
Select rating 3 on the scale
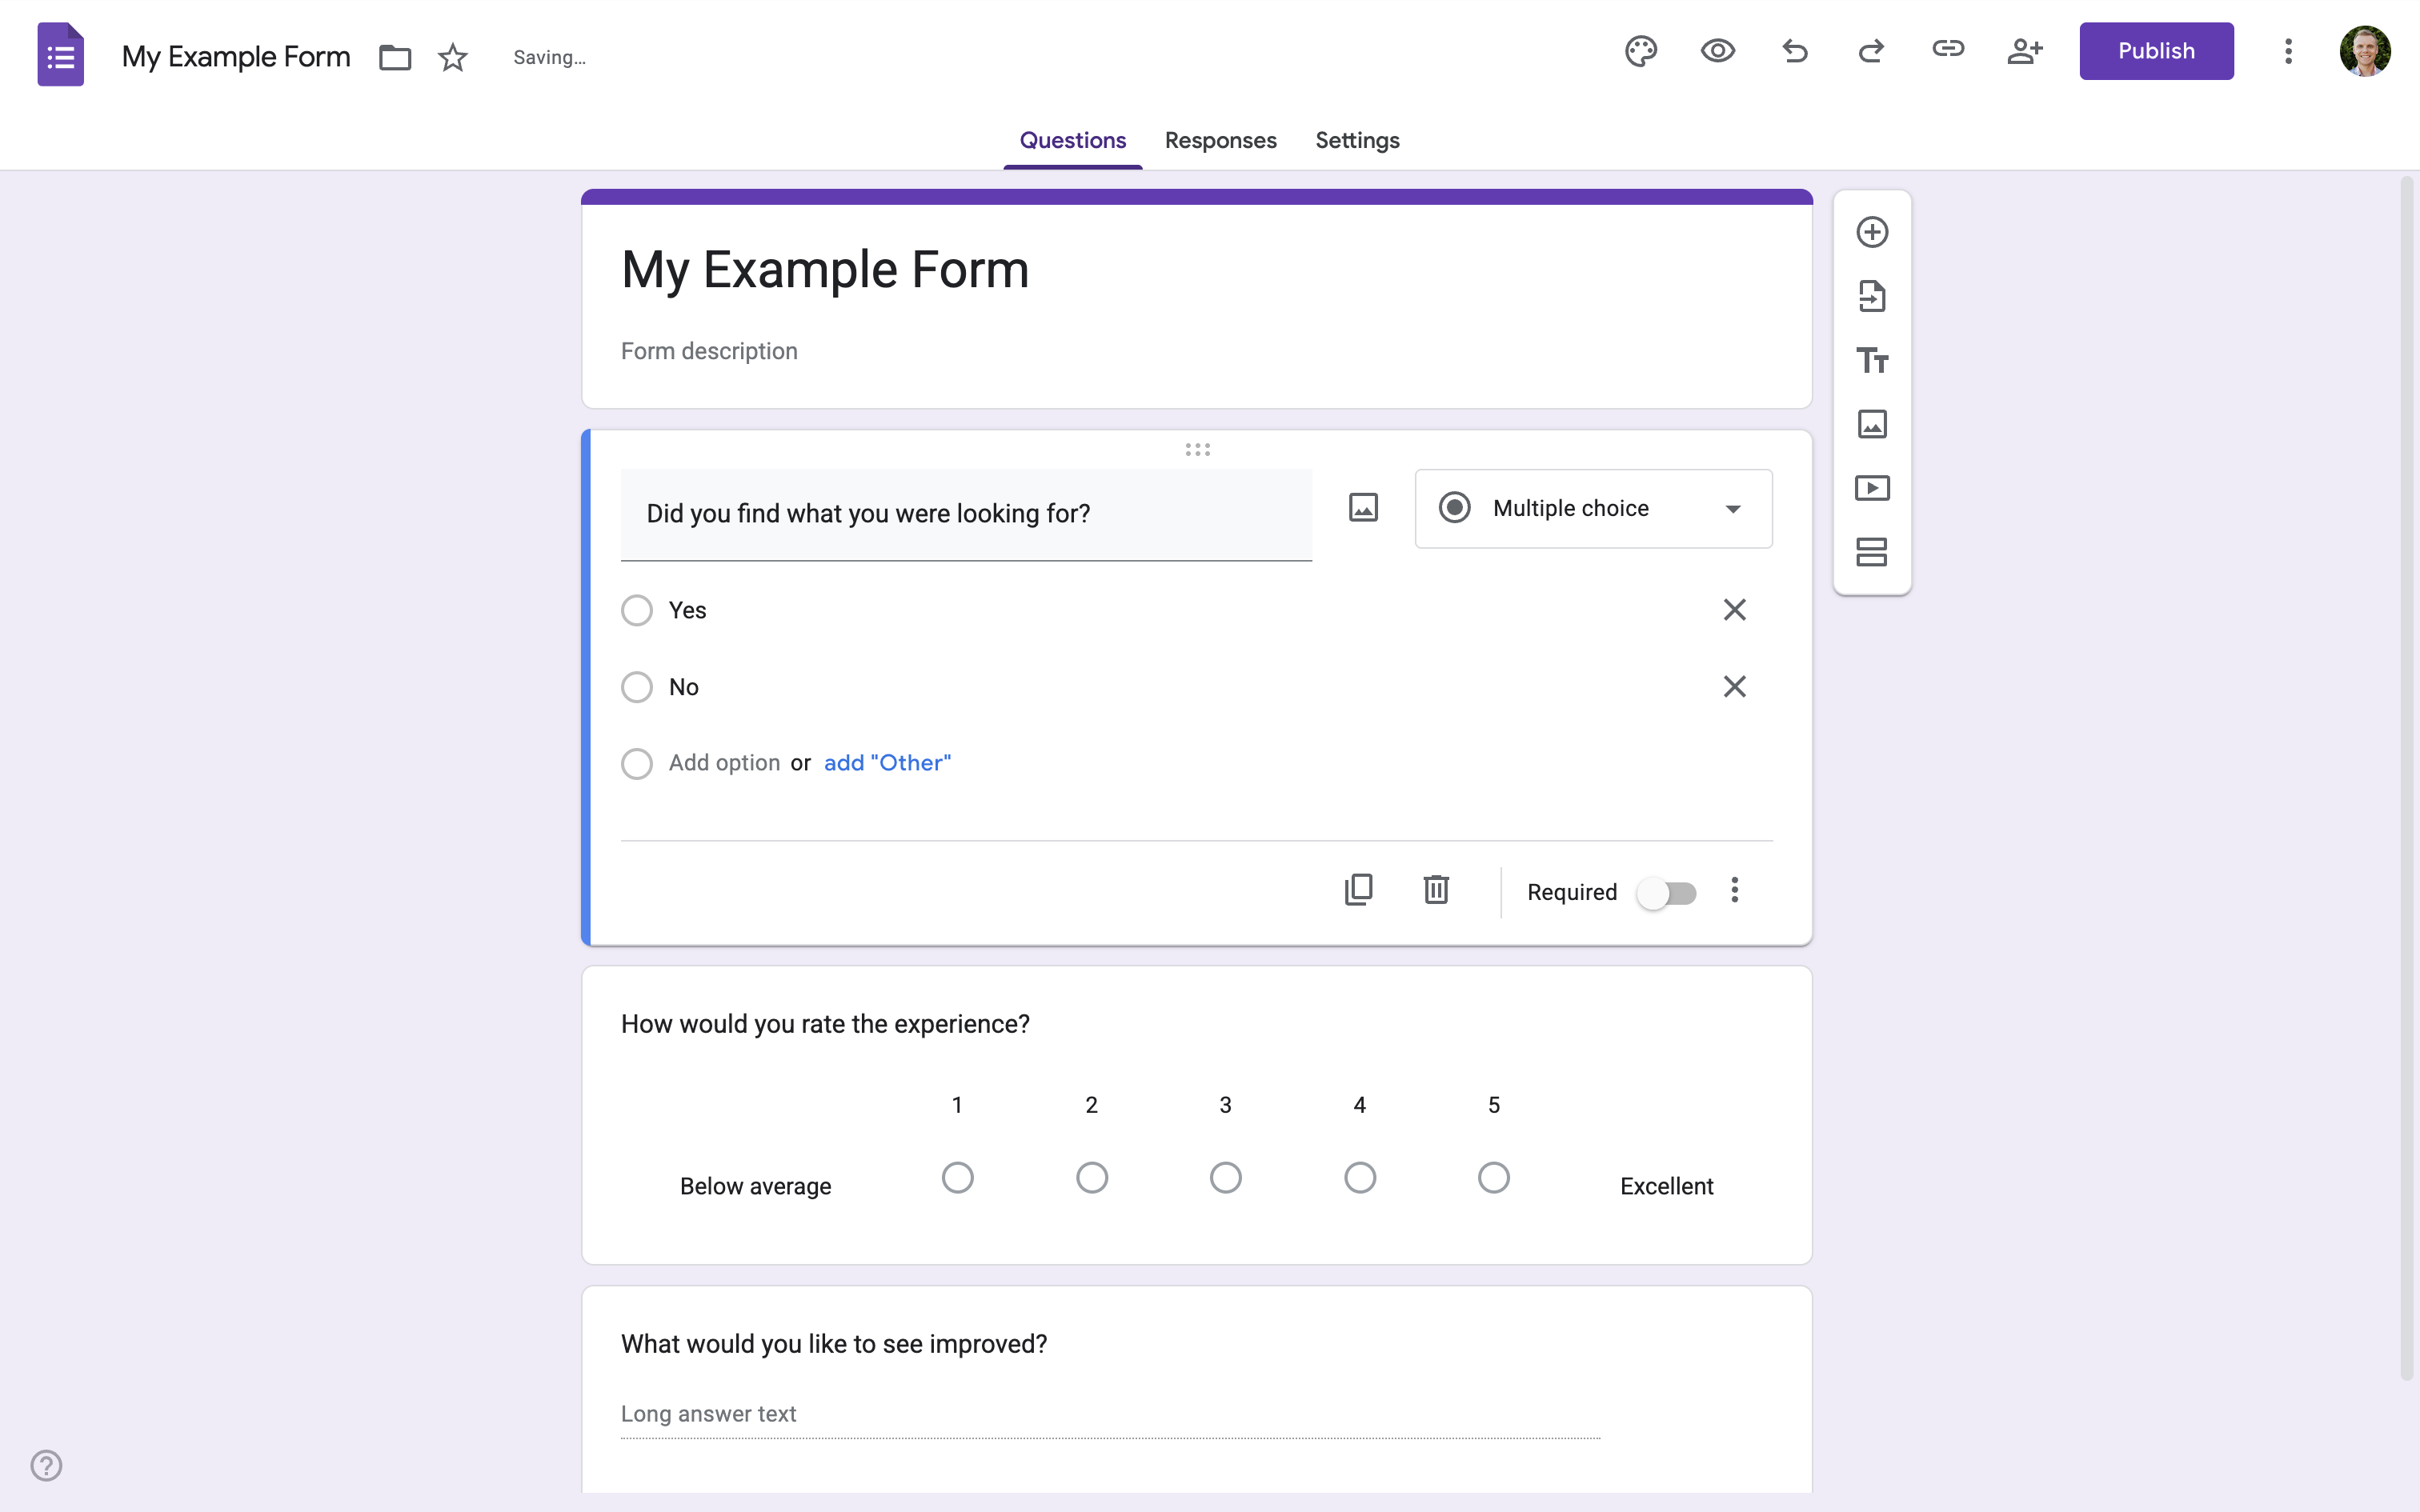pos(1225,1177)
